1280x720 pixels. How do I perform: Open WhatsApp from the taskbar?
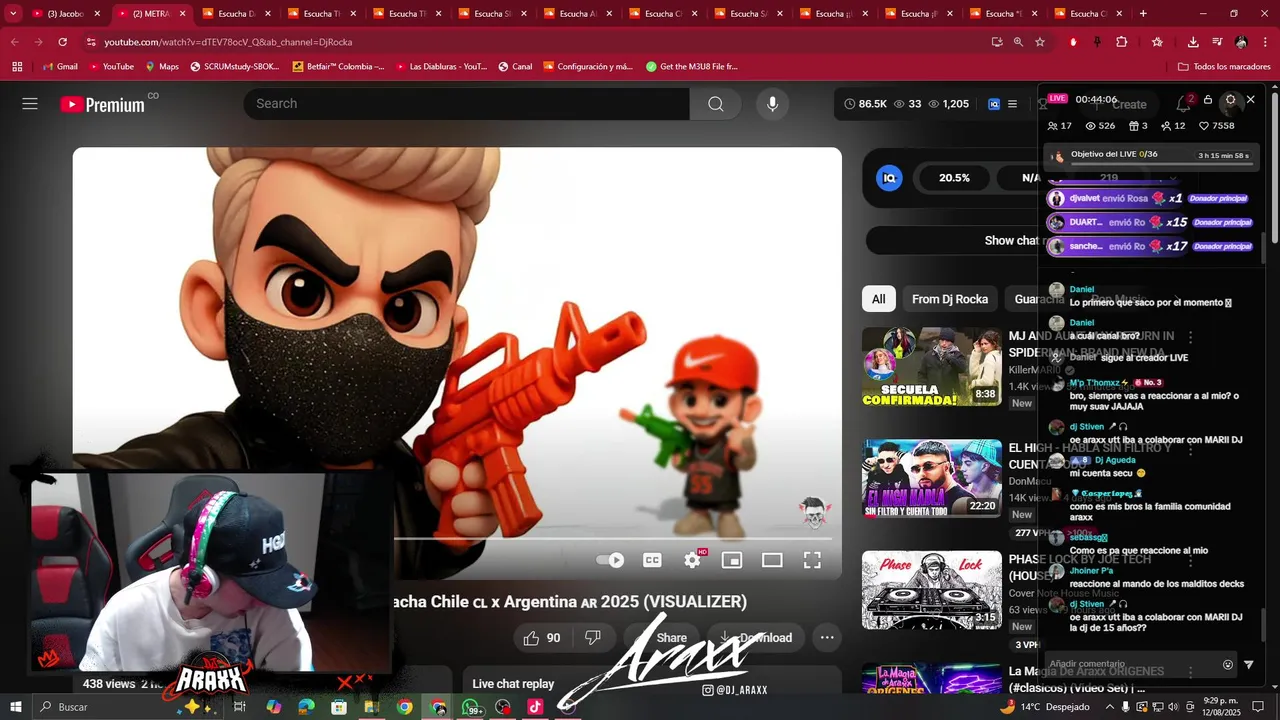click(x=471, y=707)
